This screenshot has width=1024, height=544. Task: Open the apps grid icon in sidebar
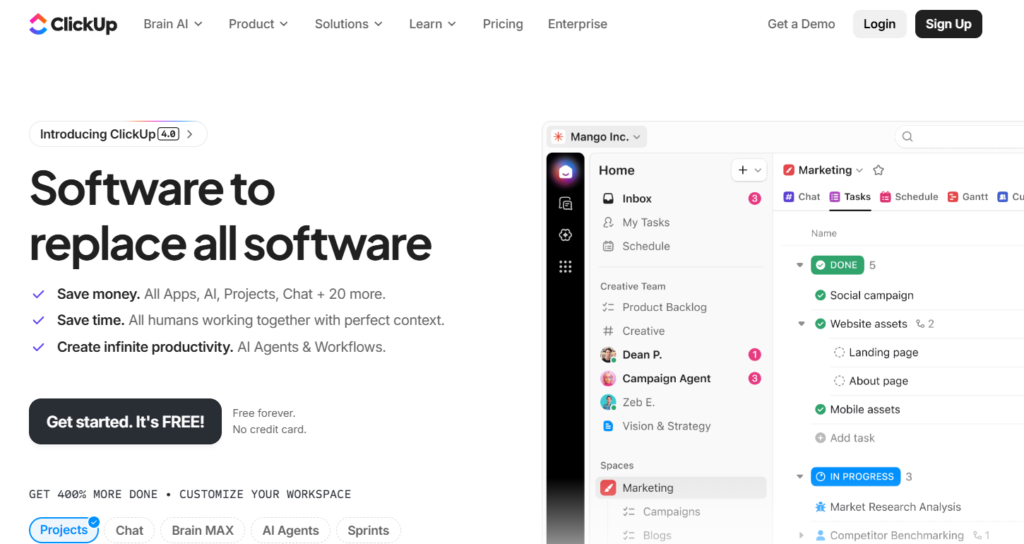tap(566, 266)
